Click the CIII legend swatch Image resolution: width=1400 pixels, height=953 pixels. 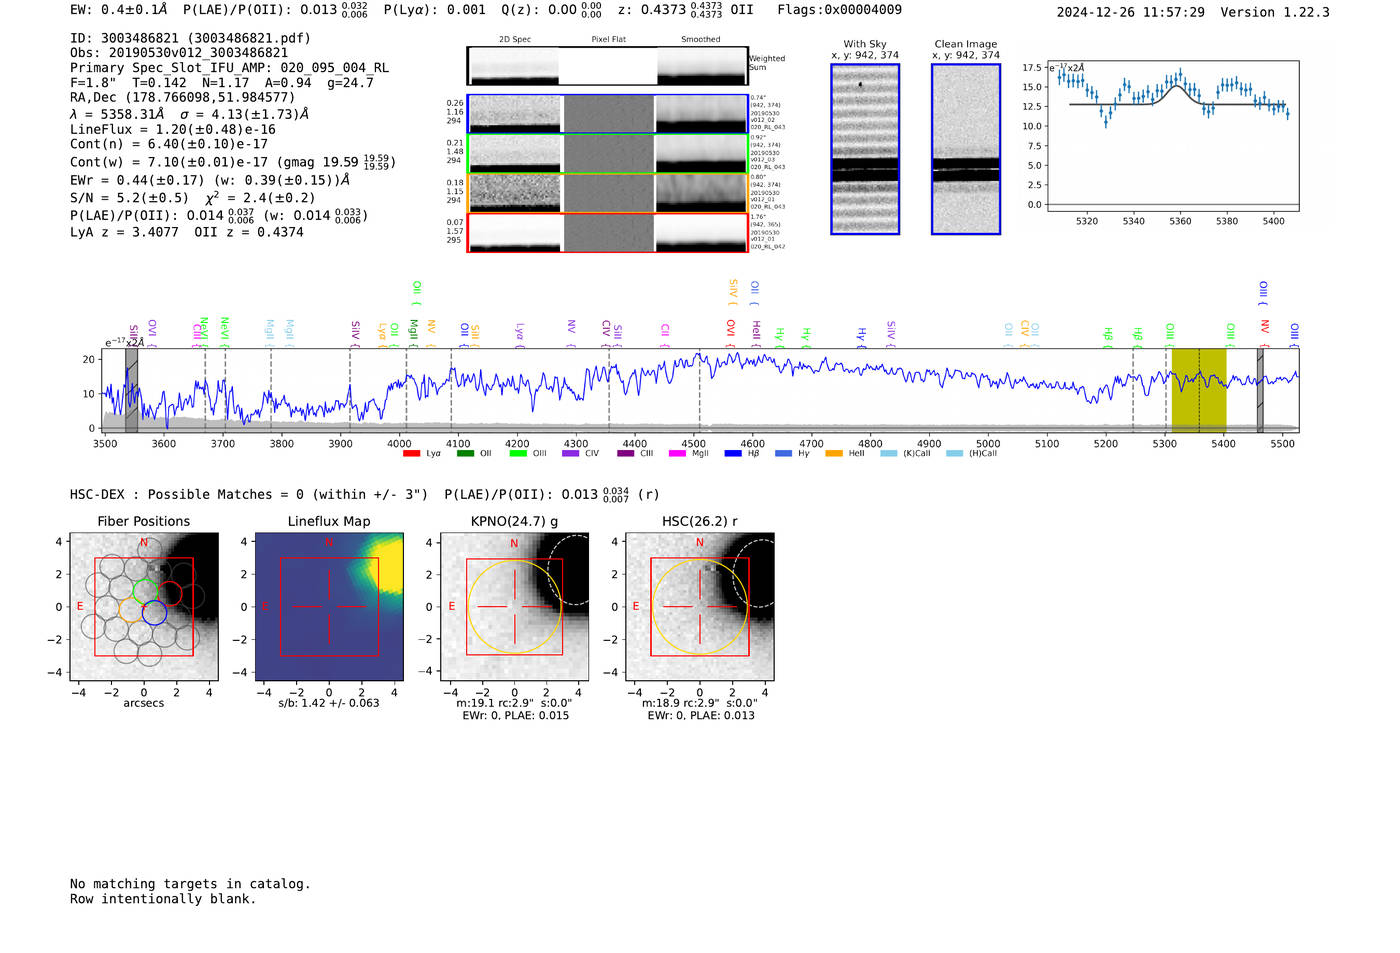point(626,454)
